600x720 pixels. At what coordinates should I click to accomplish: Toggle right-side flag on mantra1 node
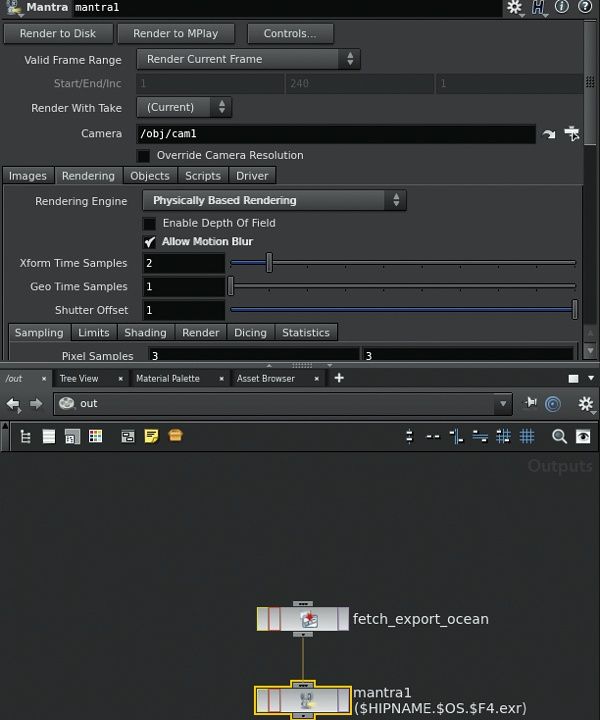pos(343,701)
